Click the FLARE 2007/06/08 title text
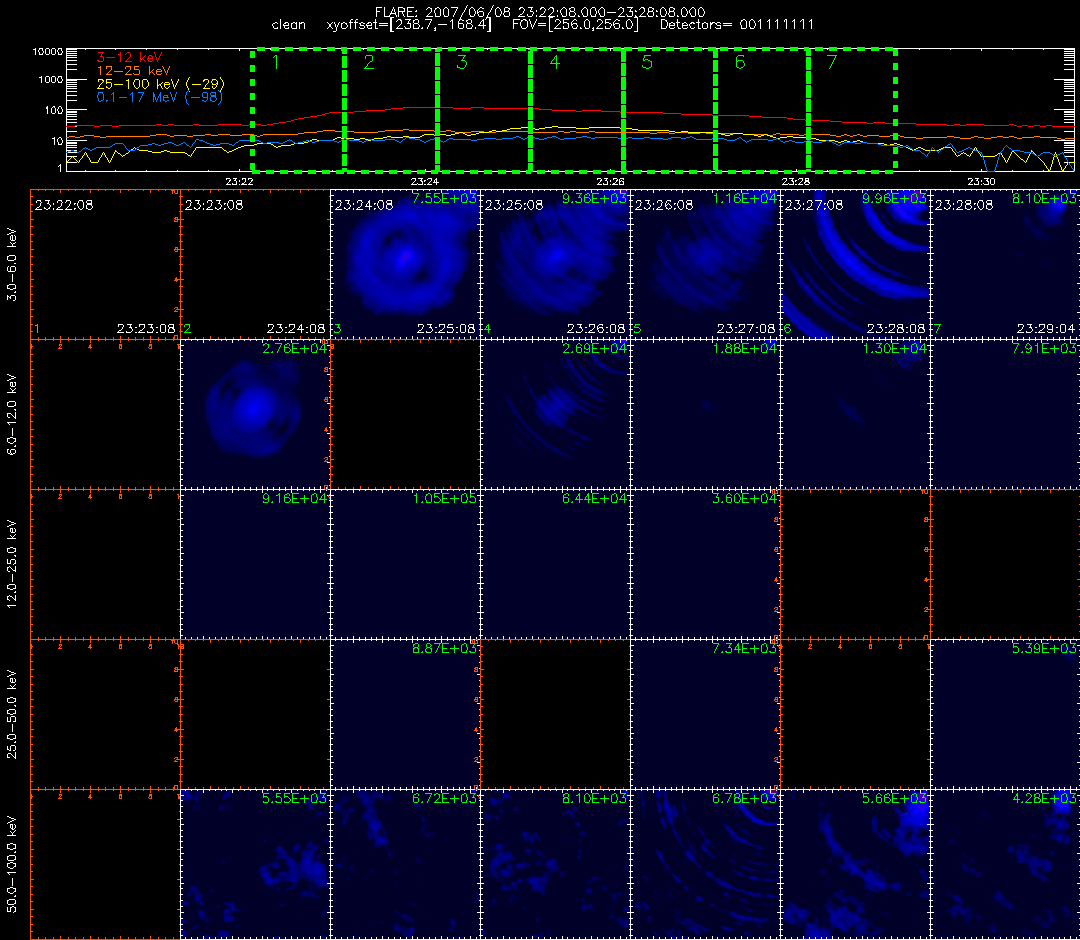Image resolution: width=1080 pixels, height=940 pixels. (x=540, y=12)
